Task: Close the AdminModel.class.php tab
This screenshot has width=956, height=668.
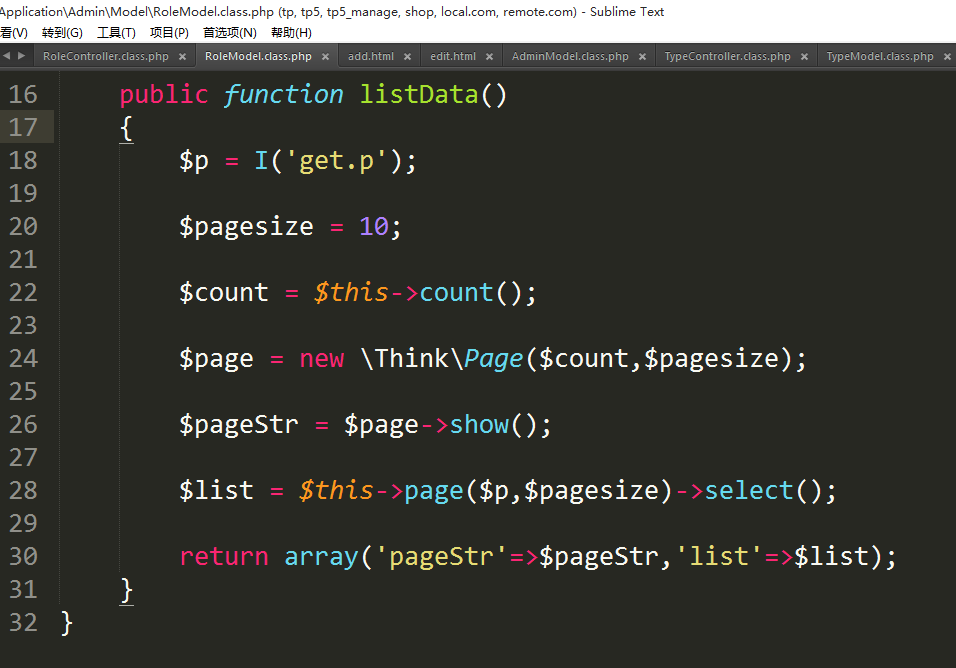Action: coord(642,57)
